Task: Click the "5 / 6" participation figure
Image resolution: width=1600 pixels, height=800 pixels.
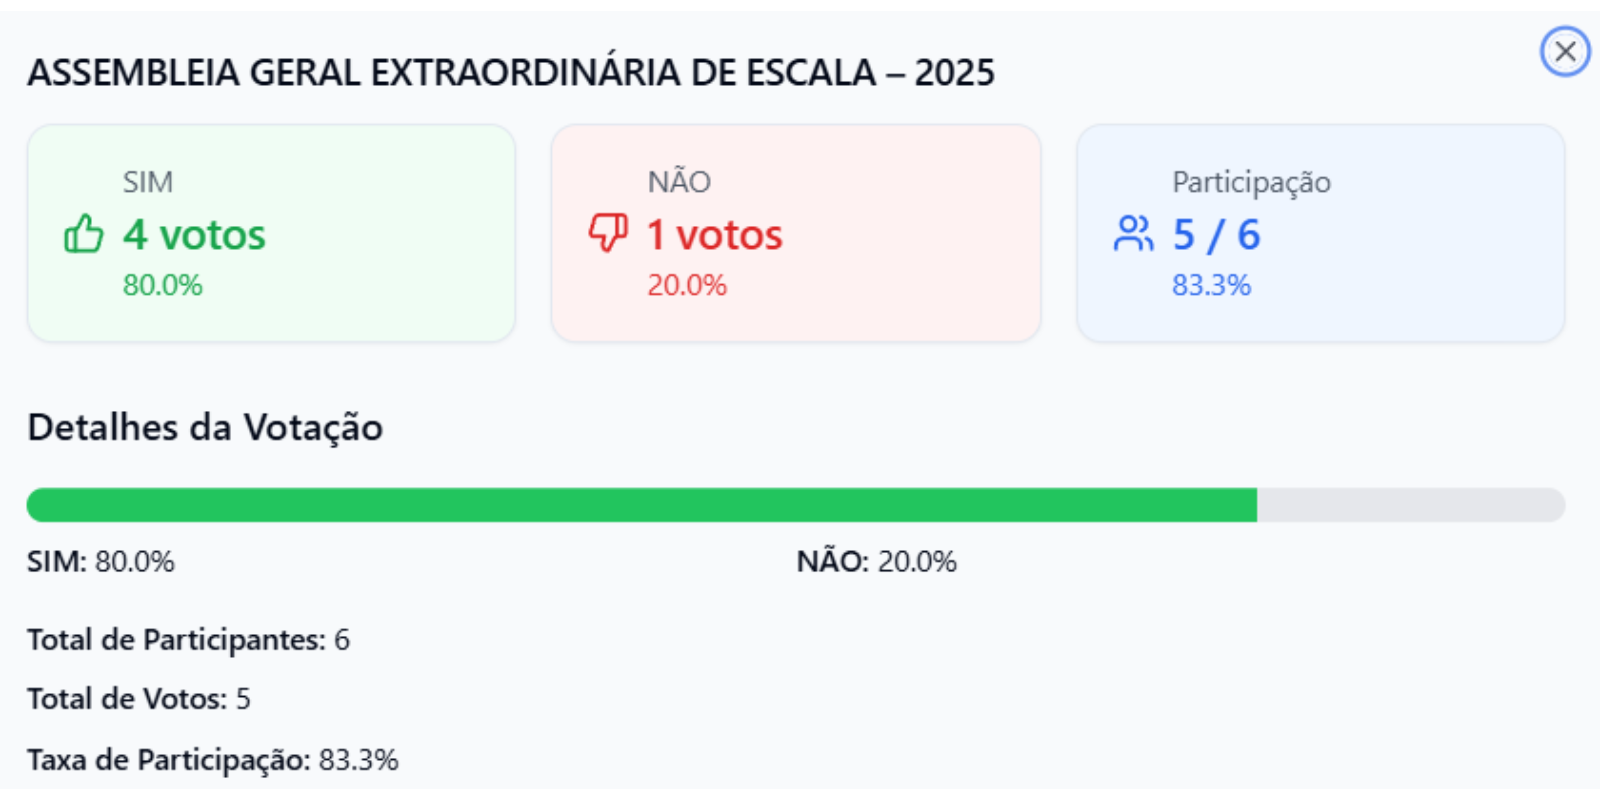Action: click(1216, 235)
